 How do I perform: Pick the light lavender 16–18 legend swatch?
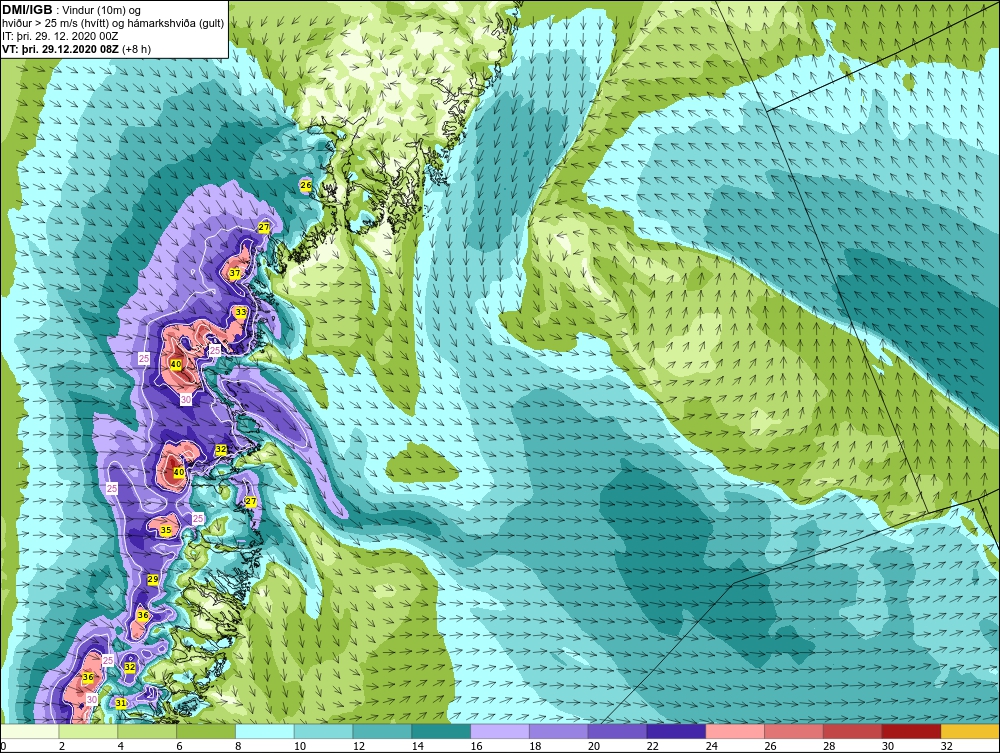click(x=500, y=731)
